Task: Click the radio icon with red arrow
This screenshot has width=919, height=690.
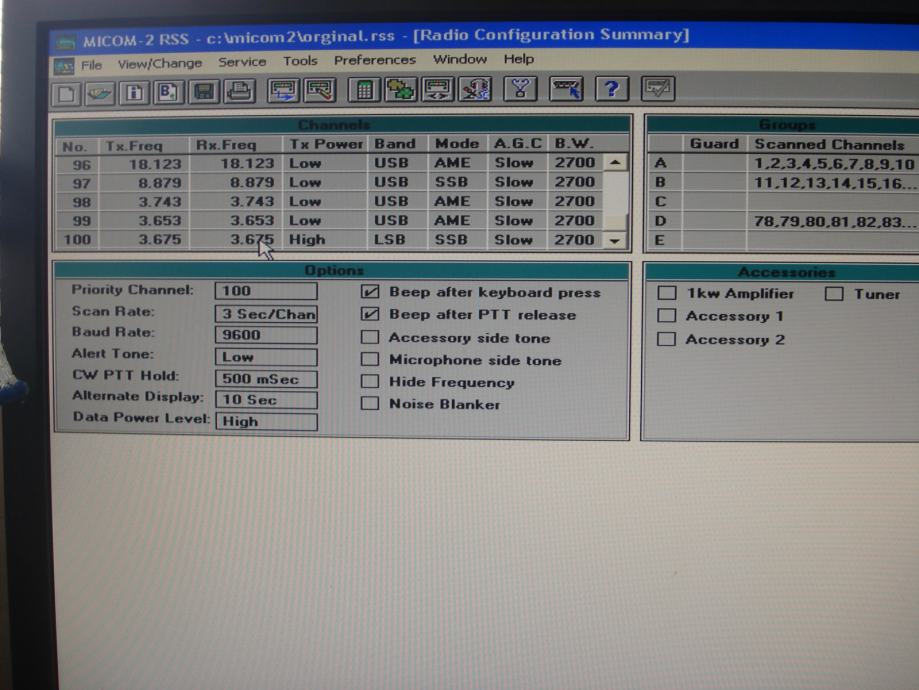Action: (319, 90)
